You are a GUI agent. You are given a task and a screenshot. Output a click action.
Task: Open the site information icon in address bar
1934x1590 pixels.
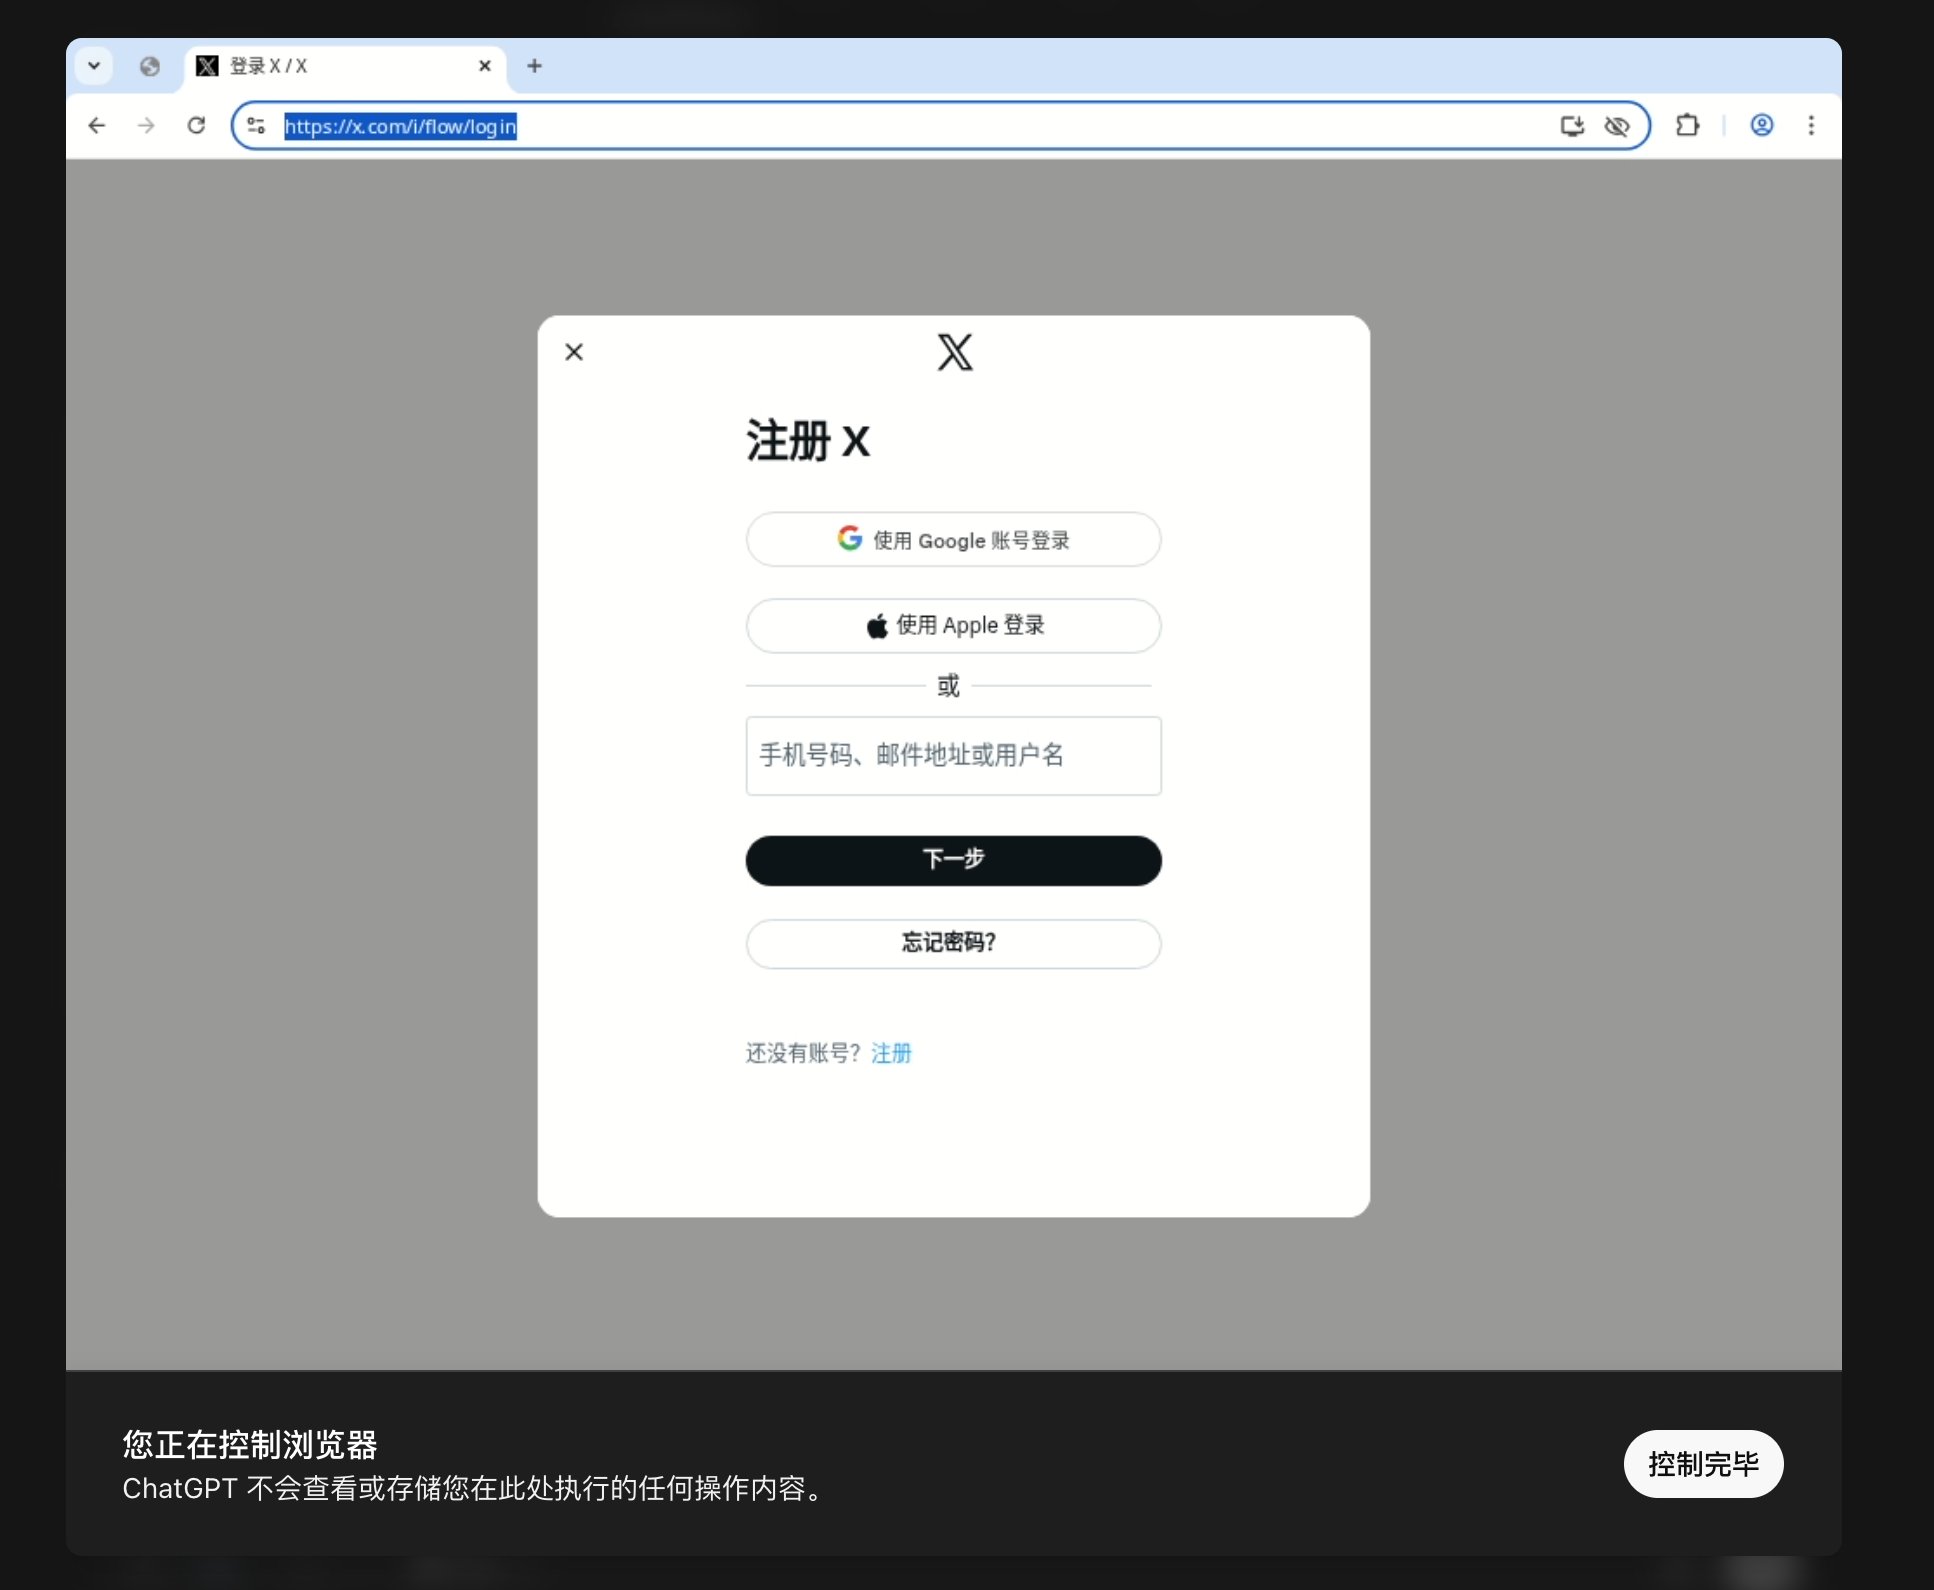click(x=256, y=126)
